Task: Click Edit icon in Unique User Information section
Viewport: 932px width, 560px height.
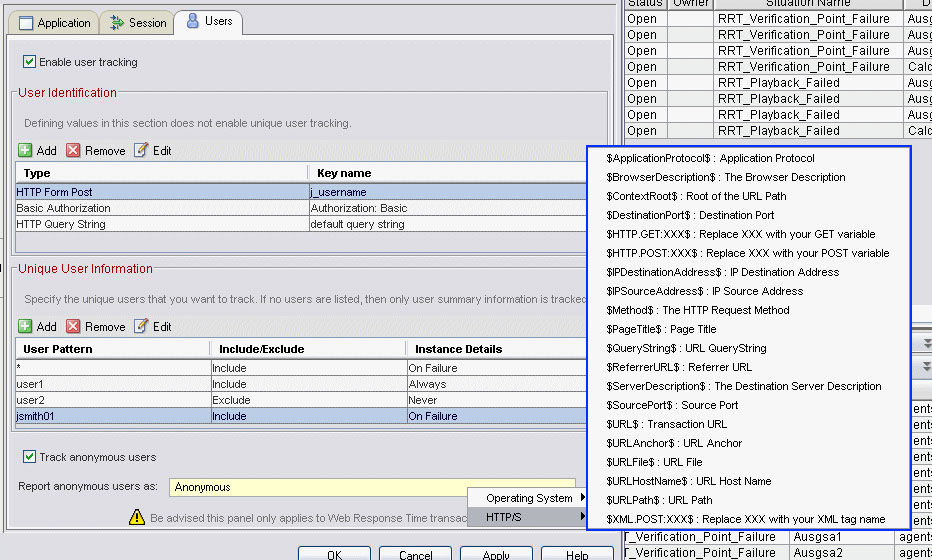Action: [x=141, y=326]
